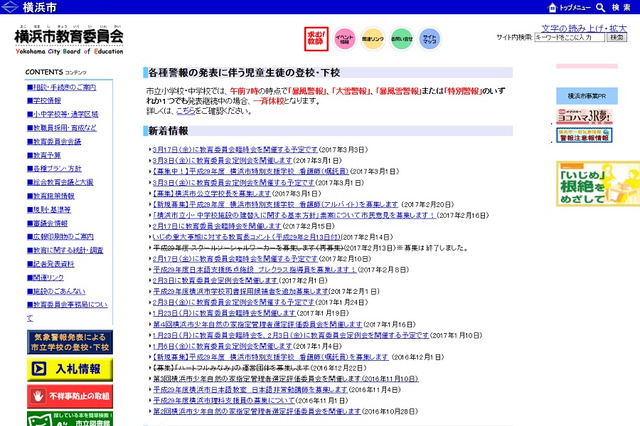Open the 不祥事防止の取組 red banner
Screen dimensions: 640x426
pyautogui.click(x=70, y=396)
